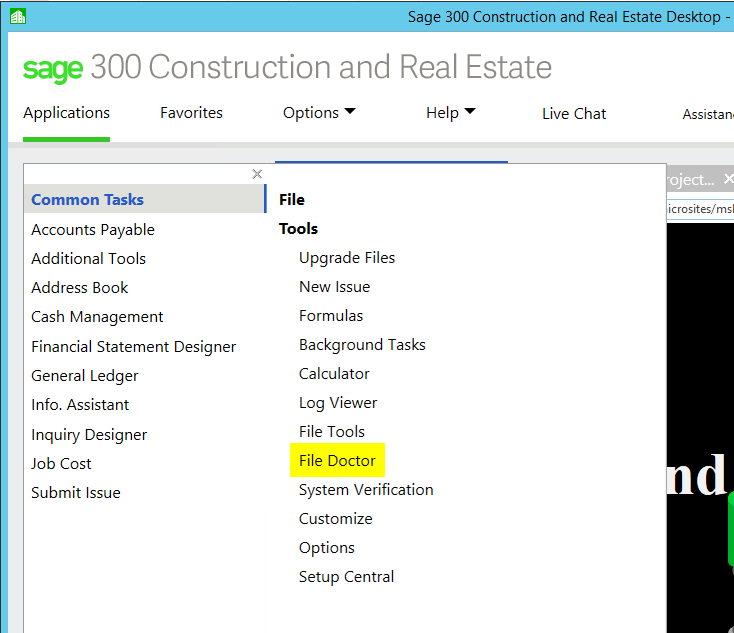Open Additional Tools category
Viewport: 734px width, 633px height.
(88, 258)
